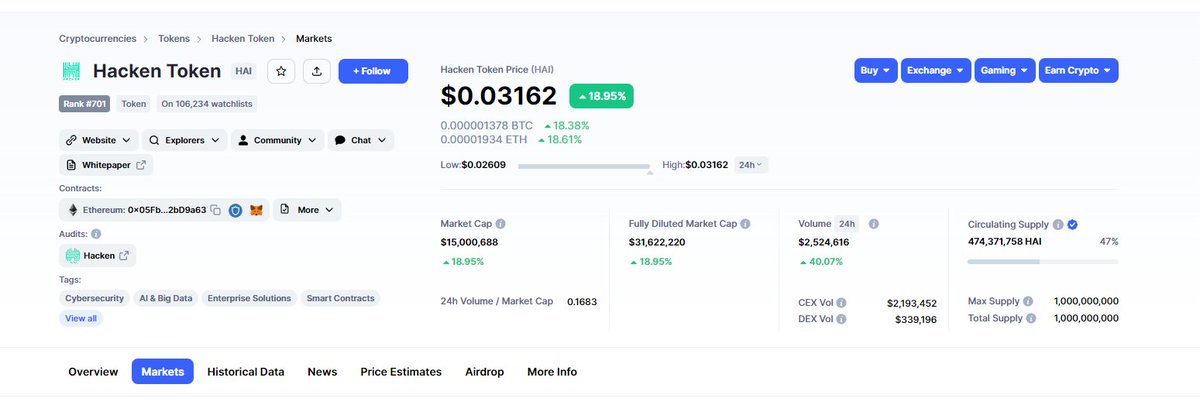1200x405 pixels.
Task: Open the News tab
Action: [x=322, y=371]
